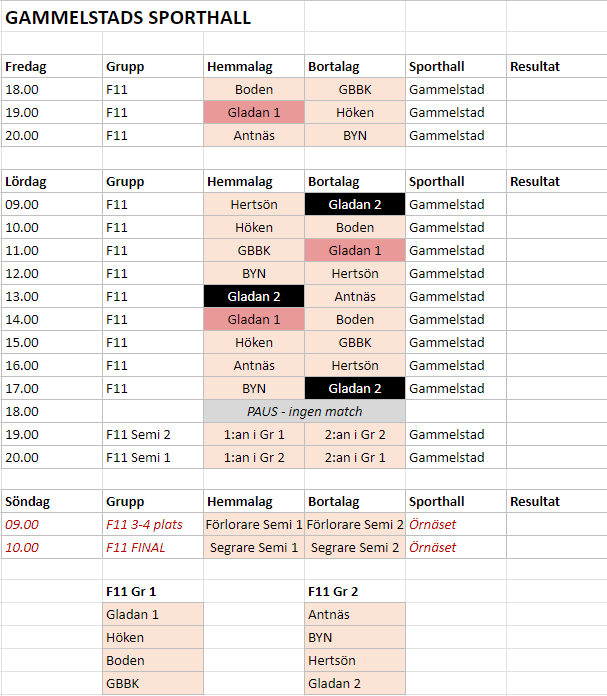Click the '1:an i Gr 1' cell
Viewport: 607px width, 696px height.
tap(254, 434)
